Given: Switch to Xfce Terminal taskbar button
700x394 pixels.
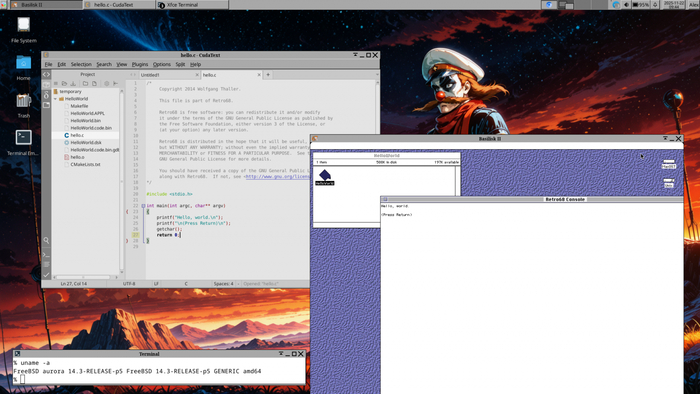Looking at the screenshot, I should coord(192,4).
